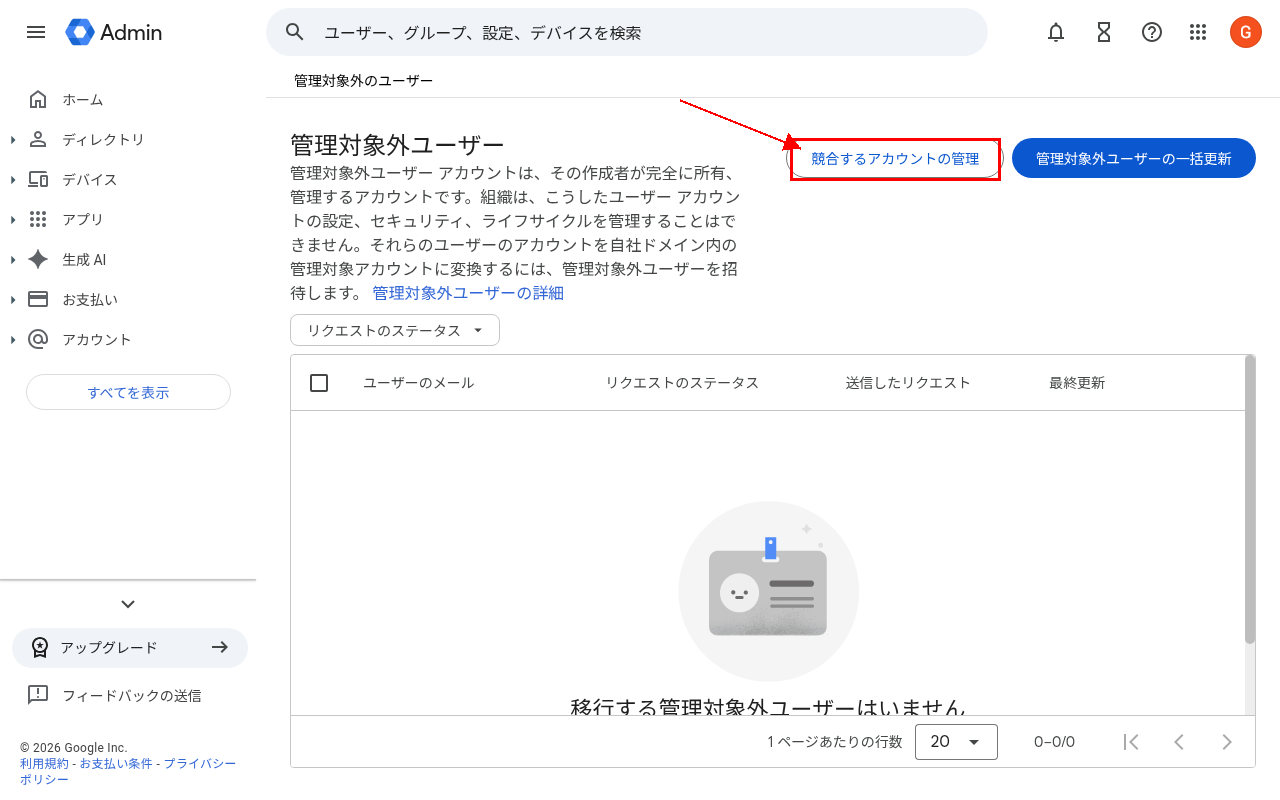Viewport: 1280px width, 800px height.
Task: Click the アップグレード badge icon
Action: coord(39,647)
